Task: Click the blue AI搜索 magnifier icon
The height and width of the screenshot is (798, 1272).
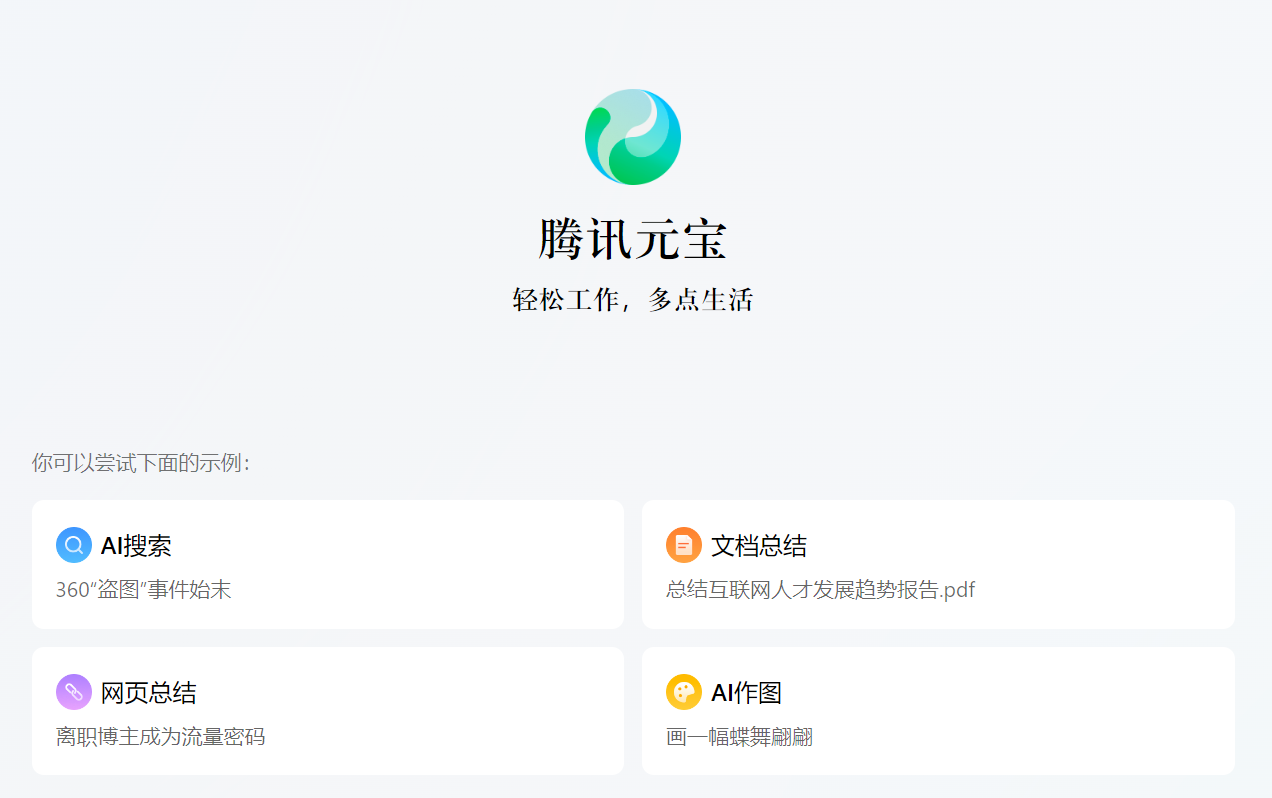Action: pyautogui.click(x=74, y=545)
